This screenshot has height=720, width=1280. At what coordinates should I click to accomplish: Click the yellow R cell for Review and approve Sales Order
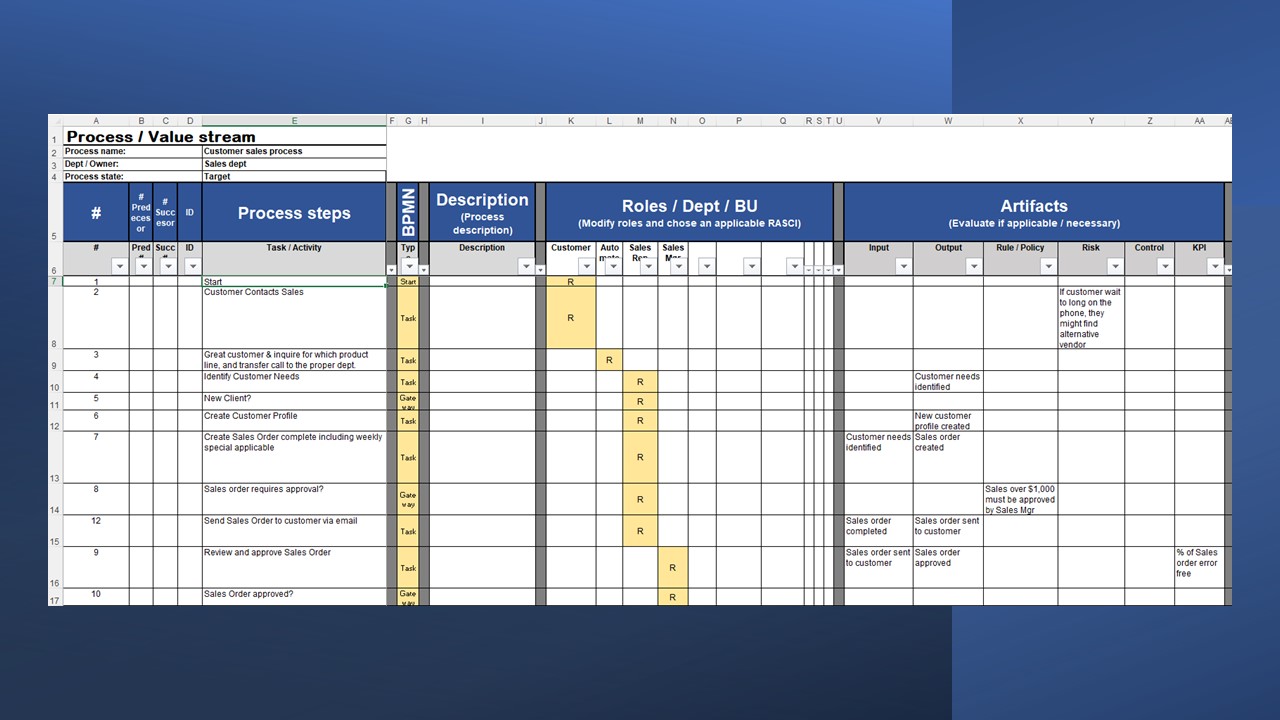click(x=673, y=567)
